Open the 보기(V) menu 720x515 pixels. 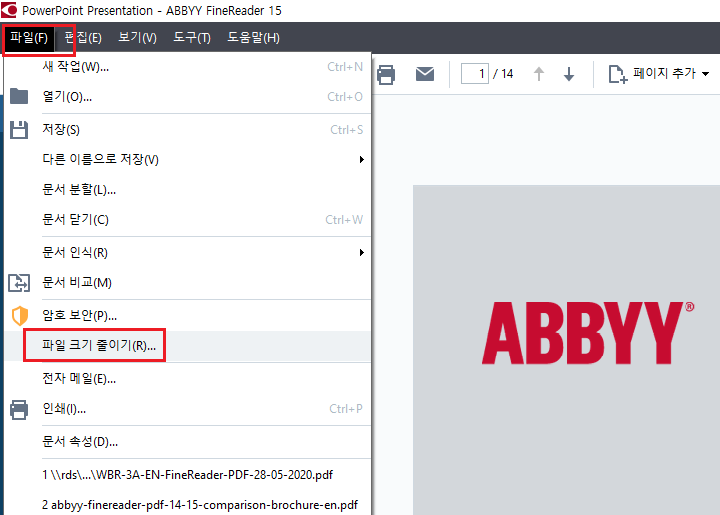coord(137,38)
